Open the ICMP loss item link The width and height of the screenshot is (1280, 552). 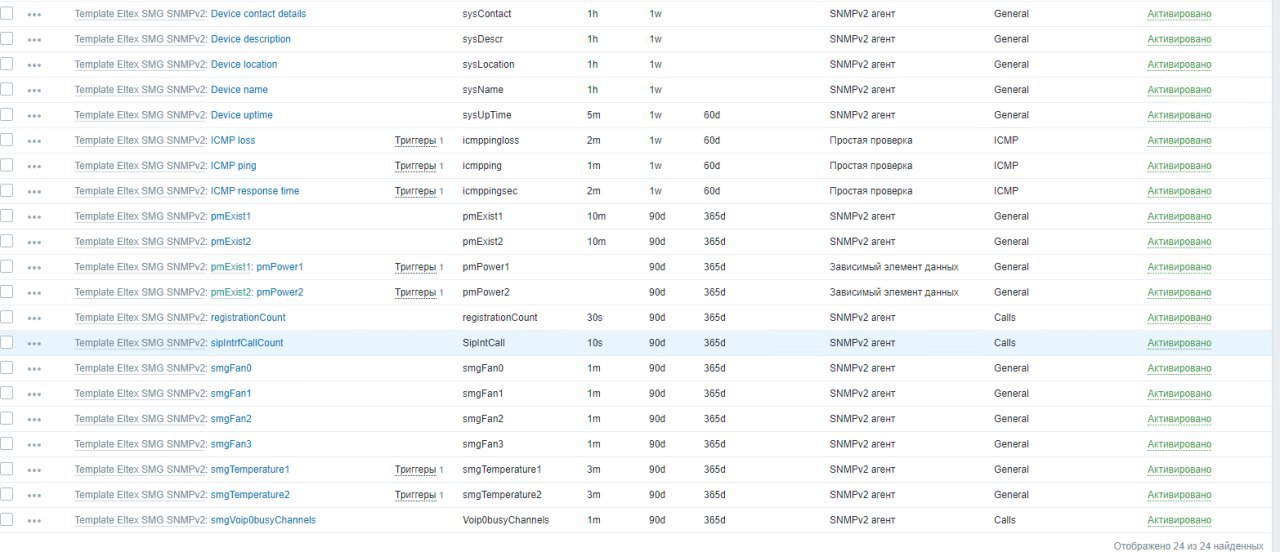tap(233, 140)
